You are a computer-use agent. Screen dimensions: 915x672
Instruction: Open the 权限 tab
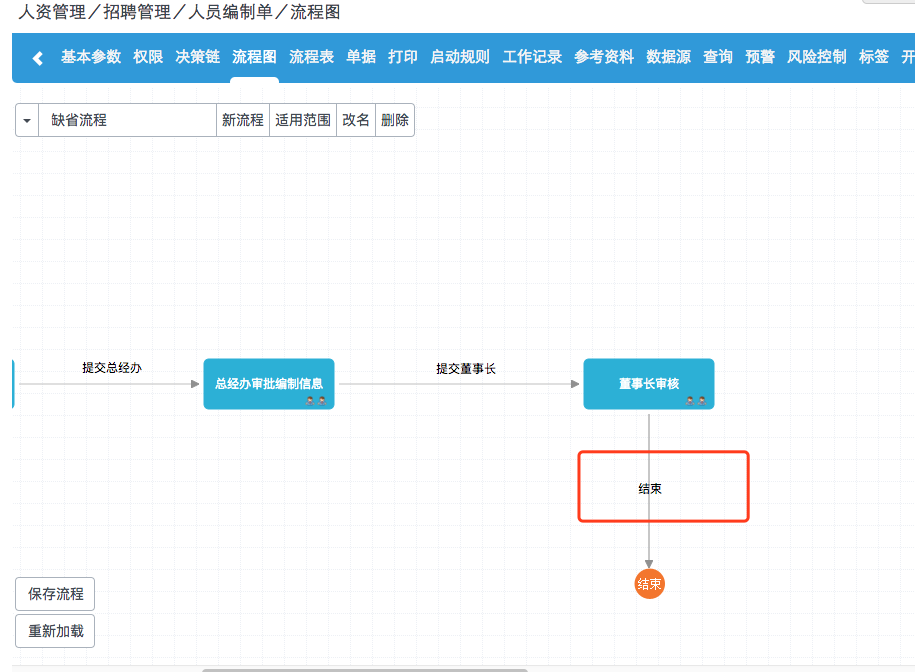click(148, 57)
